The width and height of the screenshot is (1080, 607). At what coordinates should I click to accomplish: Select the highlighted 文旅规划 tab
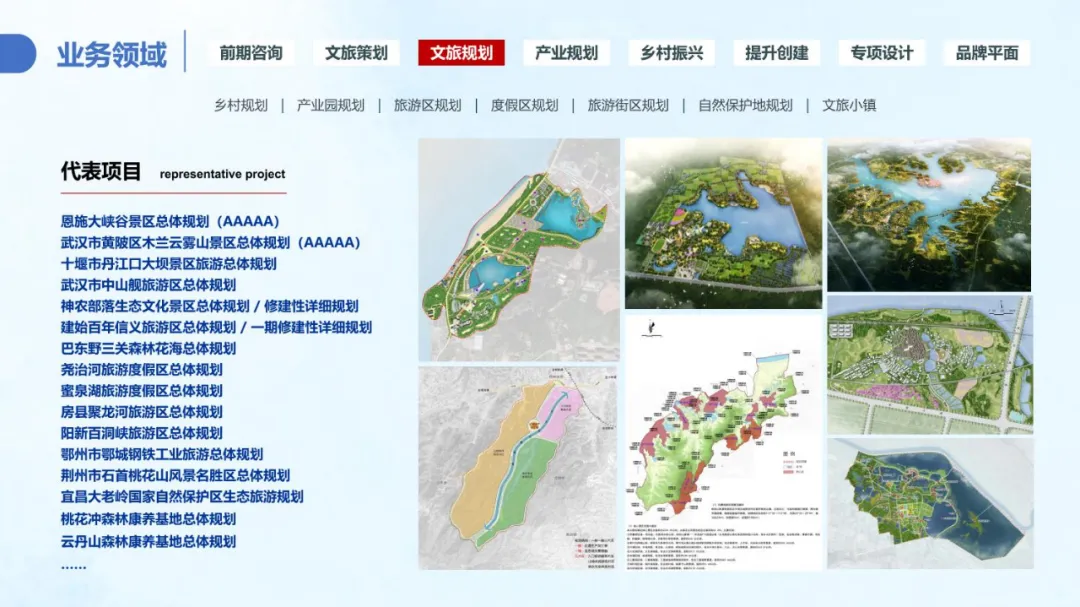(461, 53)
